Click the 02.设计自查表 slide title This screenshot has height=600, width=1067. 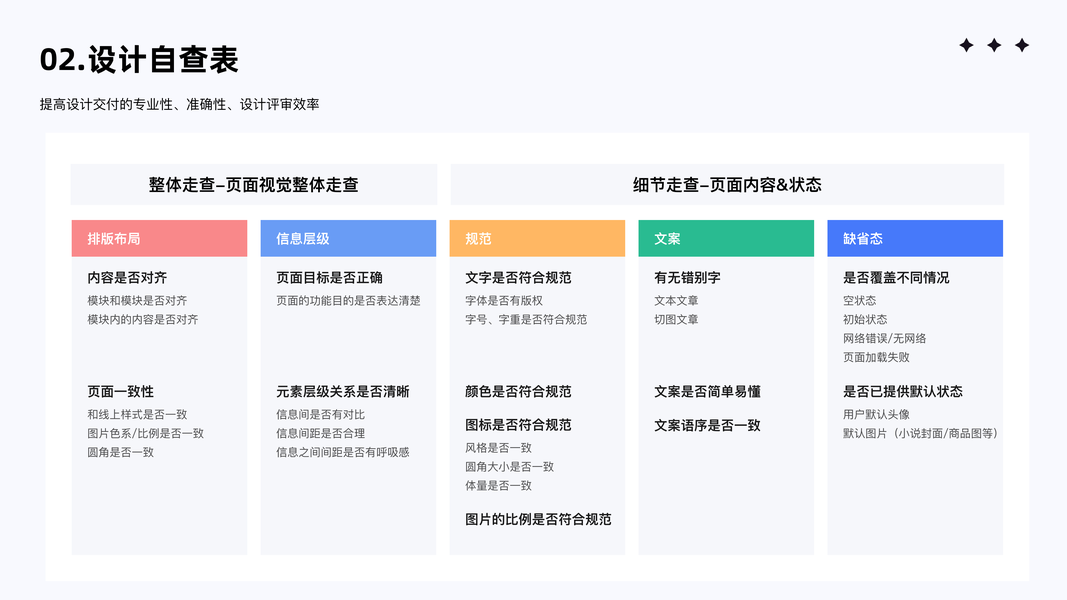(139, 60)
